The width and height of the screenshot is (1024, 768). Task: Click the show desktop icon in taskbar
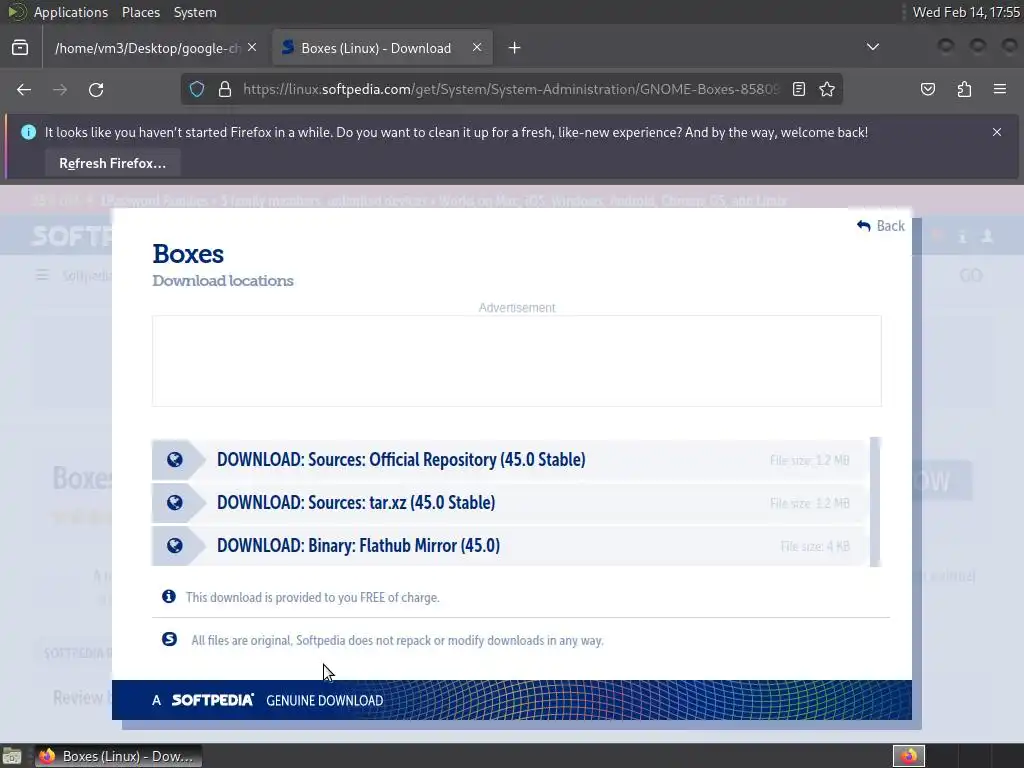pyautogui.click(x=12, y=756)
